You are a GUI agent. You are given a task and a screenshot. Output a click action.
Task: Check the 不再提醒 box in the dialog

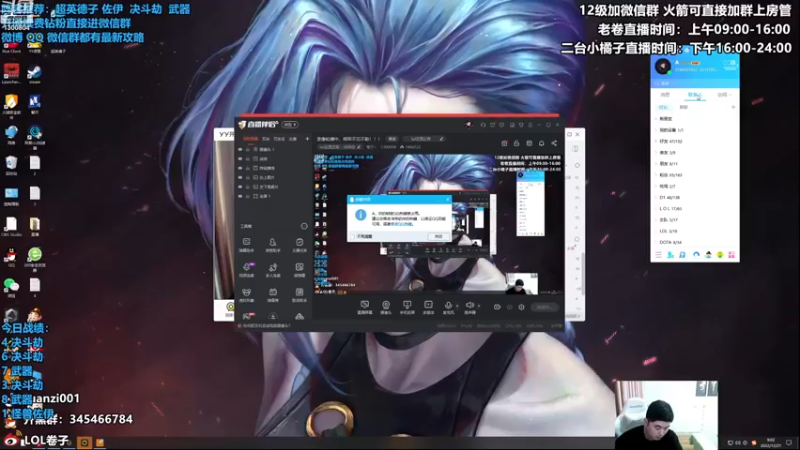353,237
